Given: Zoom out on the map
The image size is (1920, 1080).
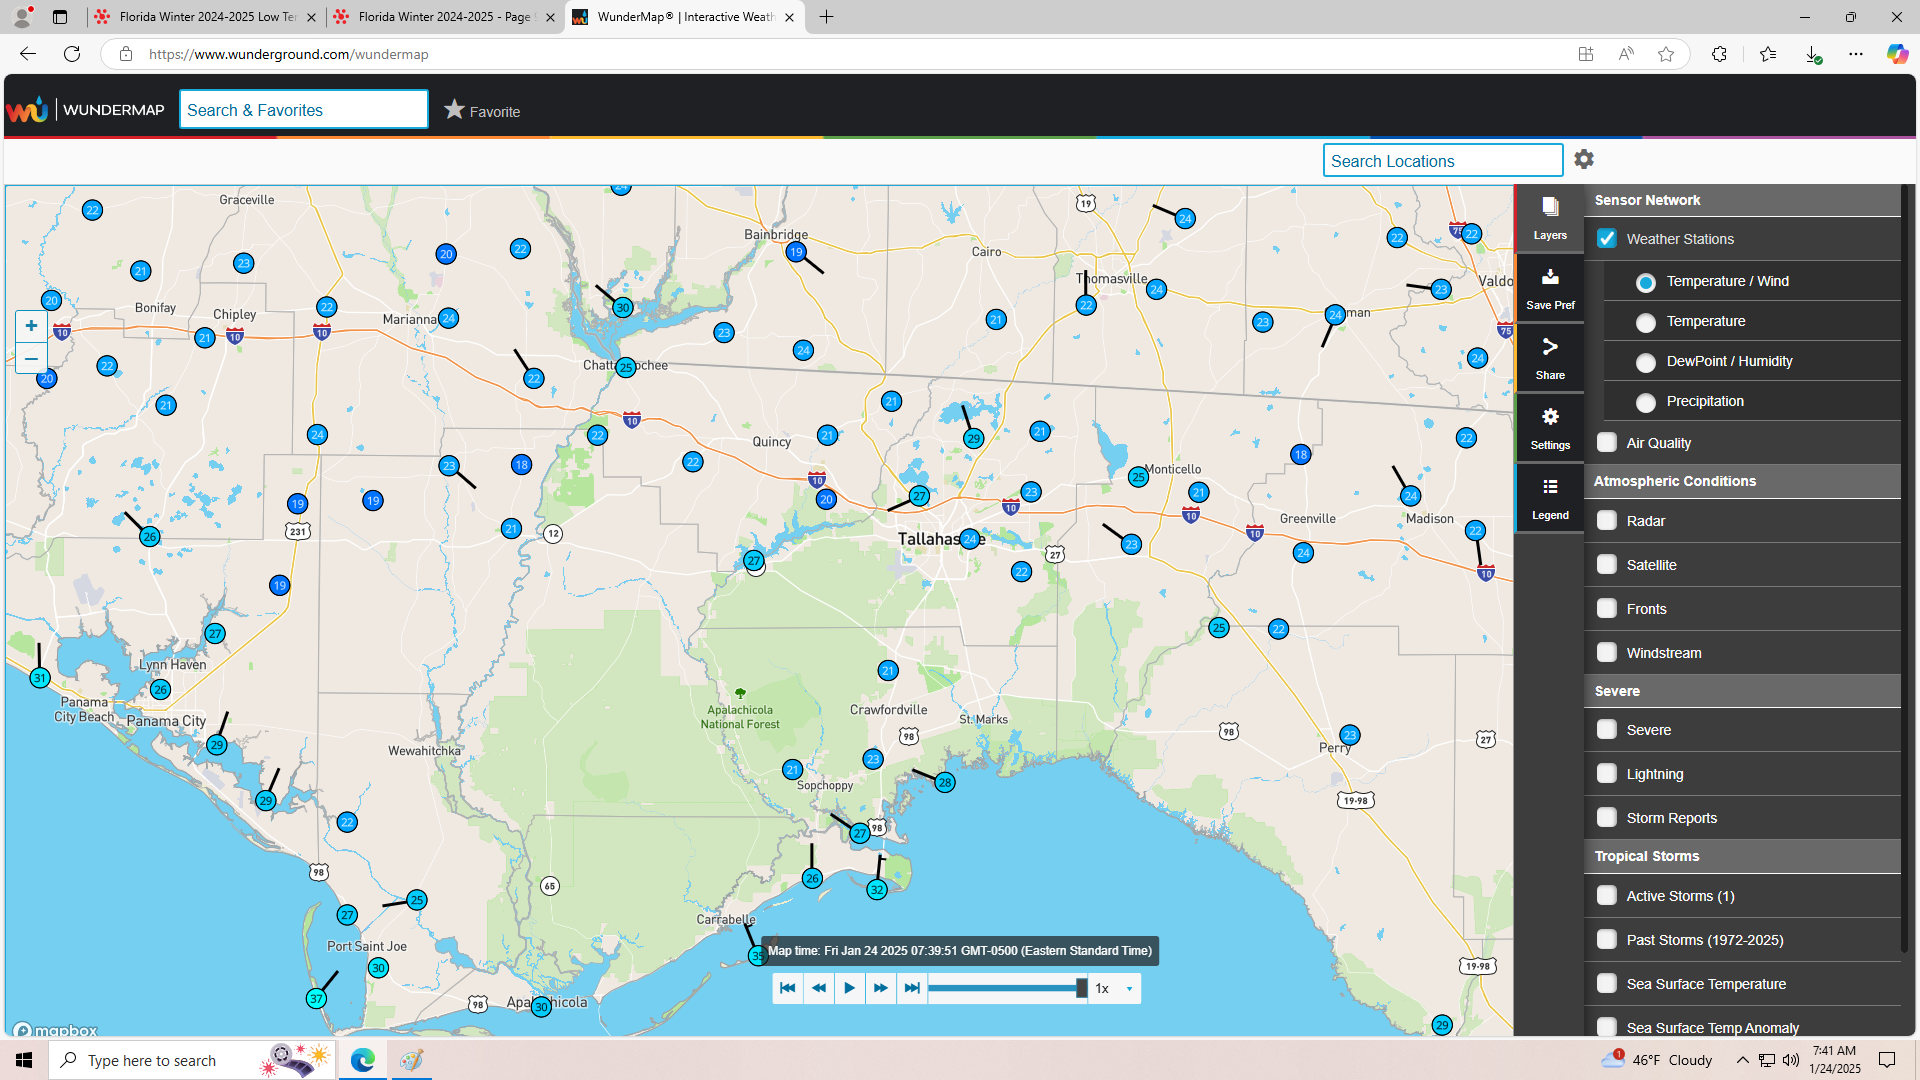Looking at the screenshot, I should click(x=31, y=358).
